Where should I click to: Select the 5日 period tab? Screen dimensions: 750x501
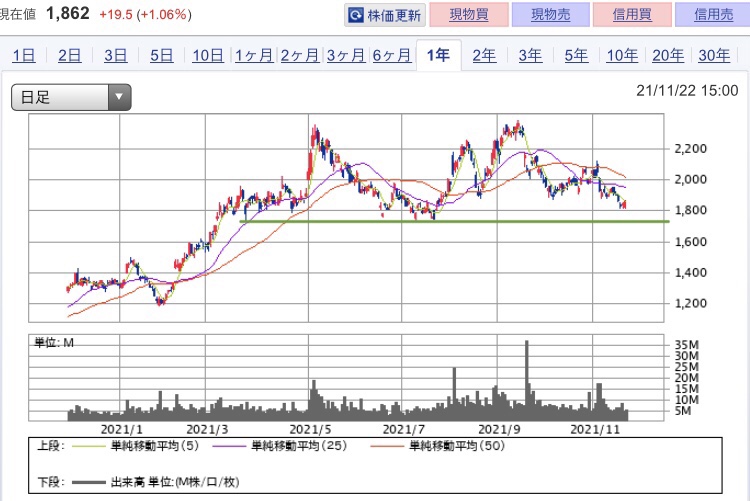click(x=161, y=56)
